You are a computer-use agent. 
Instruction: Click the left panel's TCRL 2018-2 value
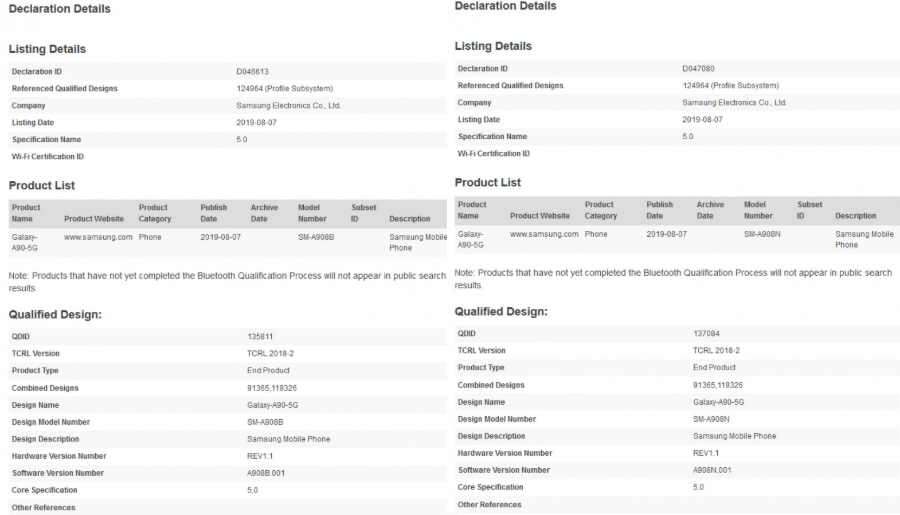pos(269,354)
